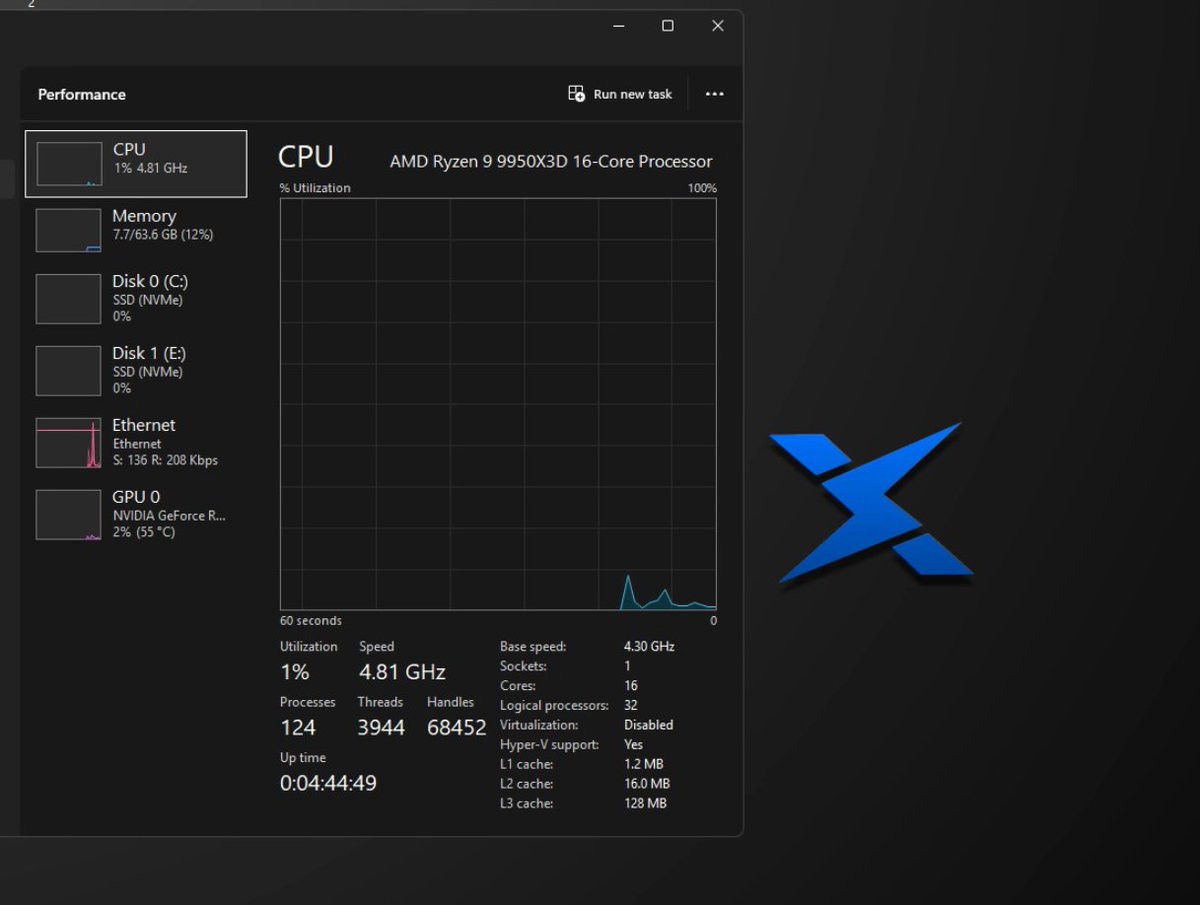Click the Ethernet S: 136 R: 208 Kbps text
1200x905 pixels.
(165, 461)
